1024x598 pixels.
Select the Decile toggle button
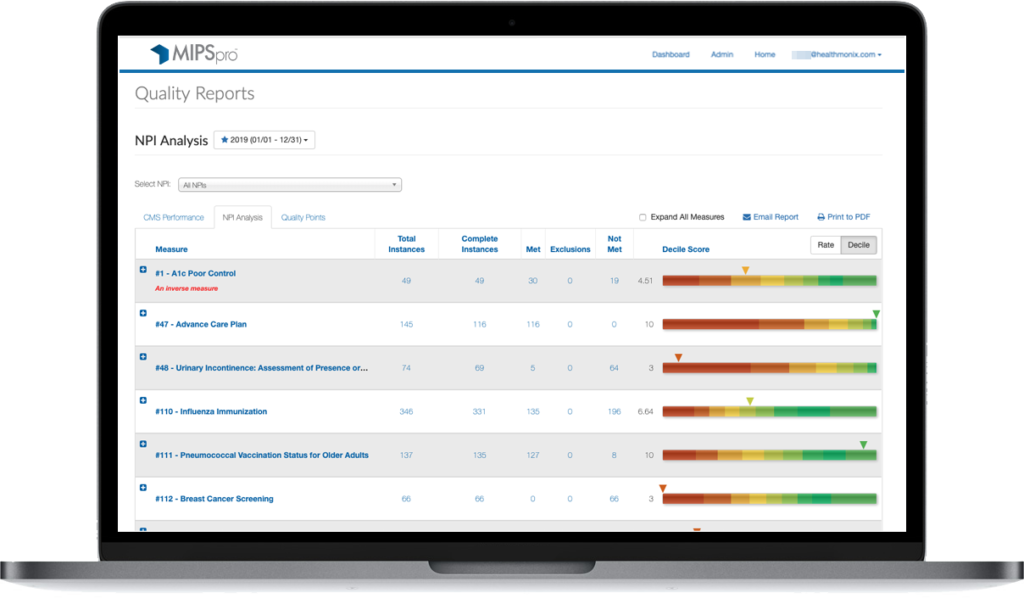861,245
